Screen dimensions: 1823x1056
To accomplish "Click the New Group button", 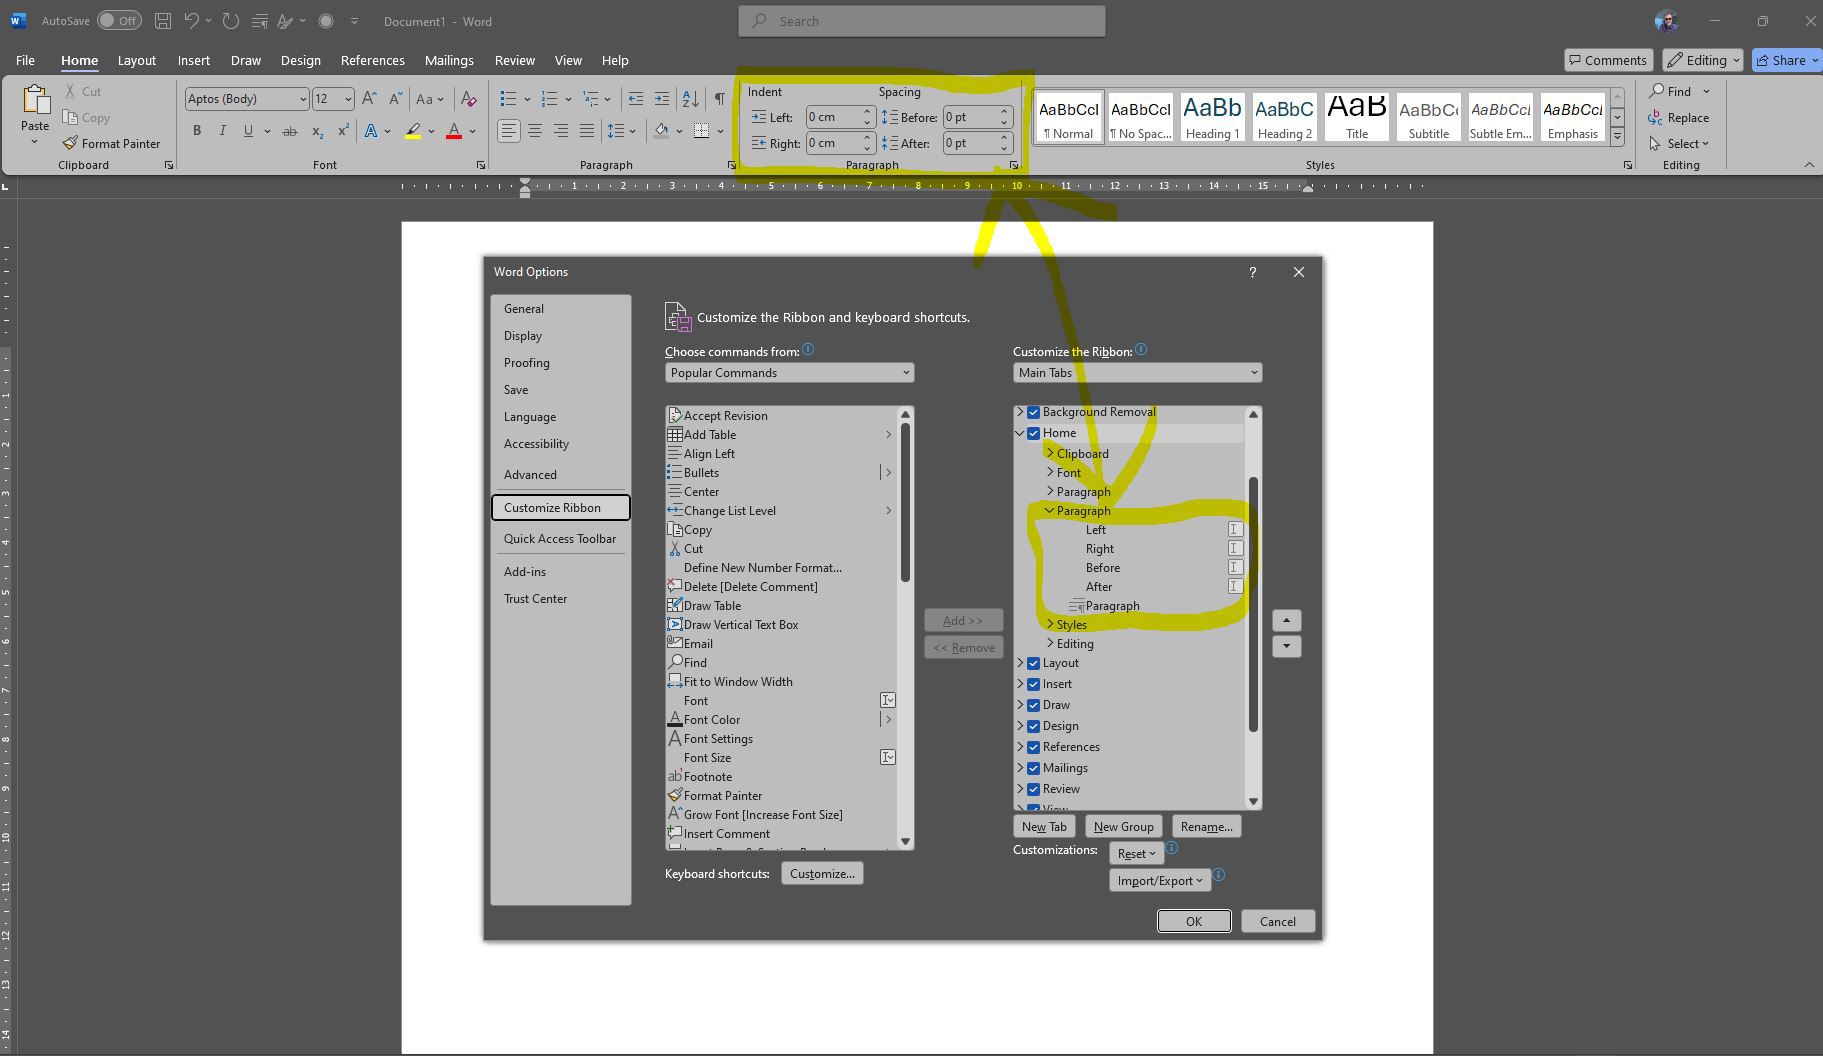I will coord(1123,826).
